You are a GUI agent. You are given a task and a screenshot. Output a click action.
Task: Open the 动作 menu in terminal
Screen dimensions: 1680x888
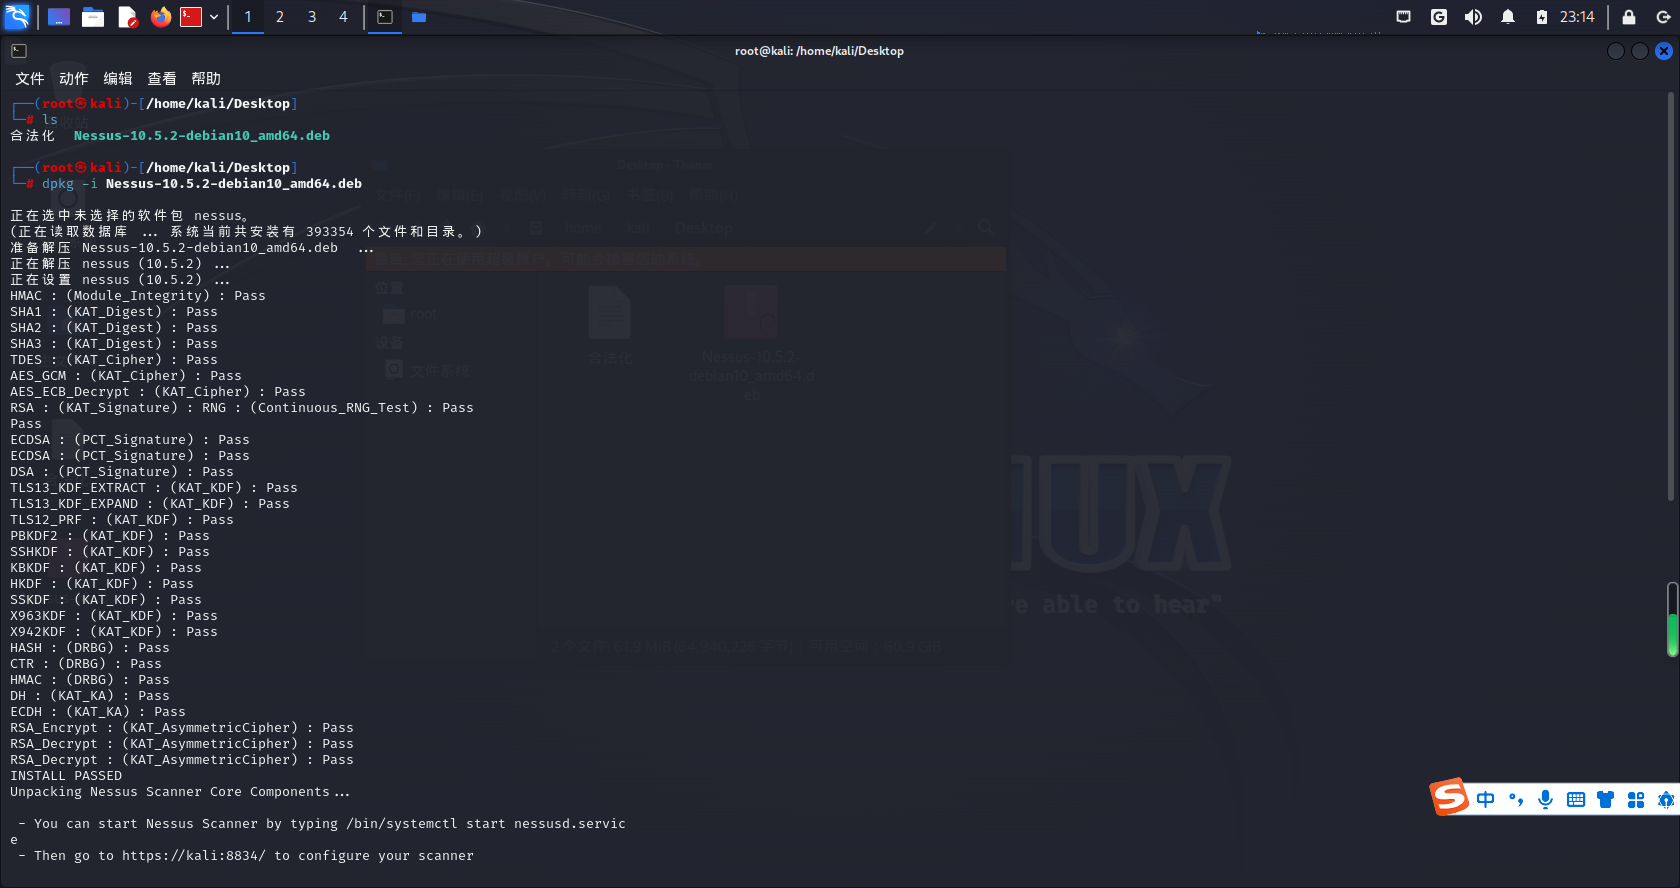click(x=74, y=79)
